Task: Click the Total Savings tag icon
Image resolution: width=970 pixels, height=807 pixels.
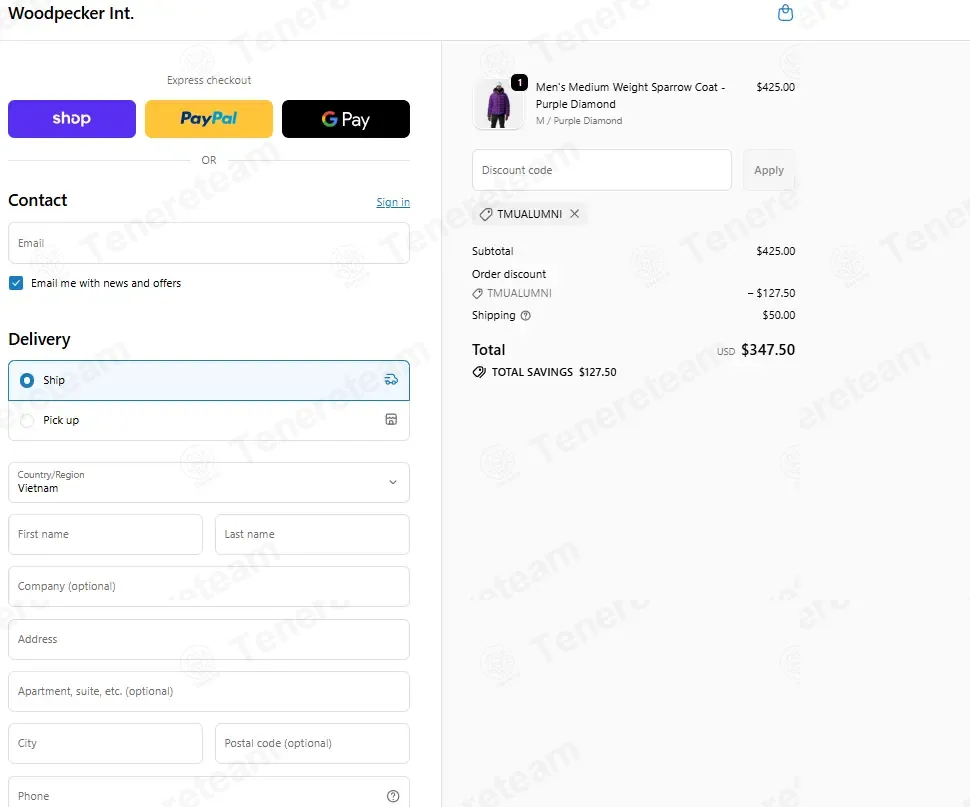Action: coord(479,372)
